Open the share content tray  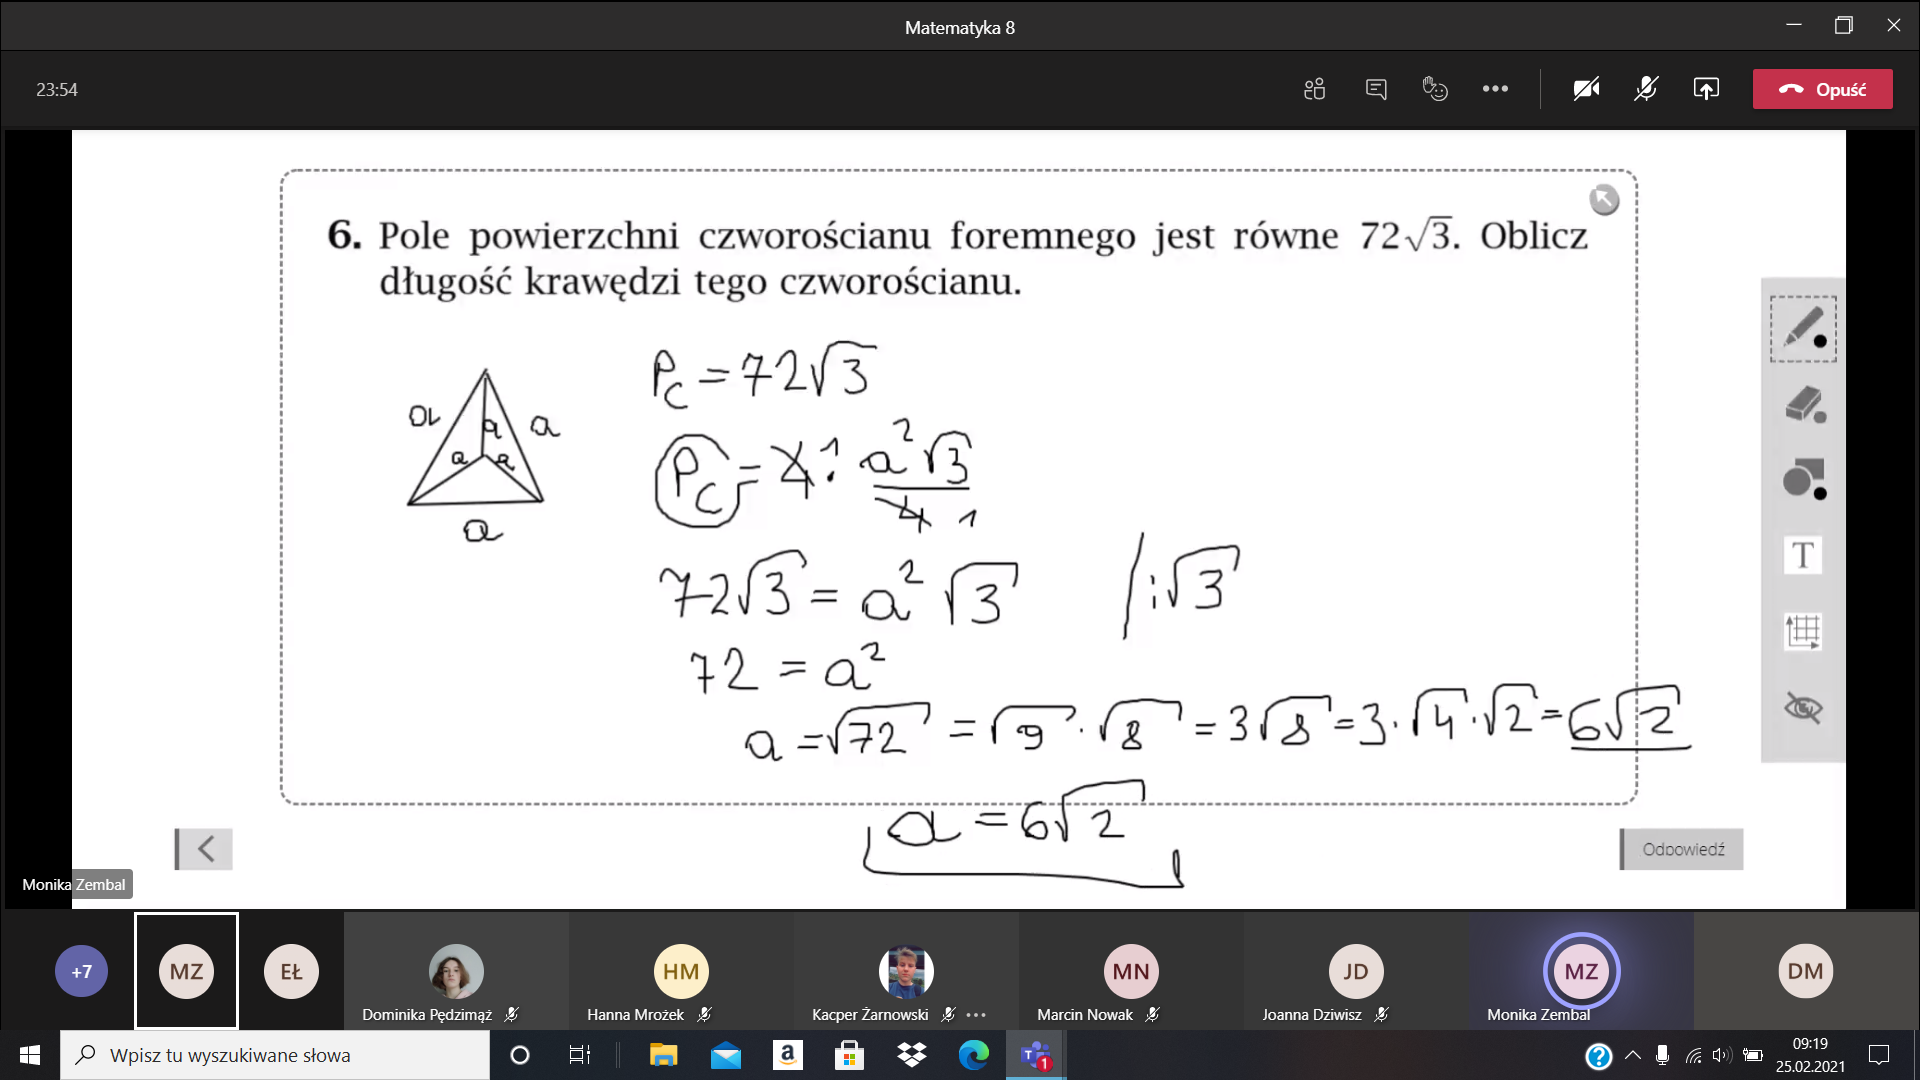point(1706,89)
